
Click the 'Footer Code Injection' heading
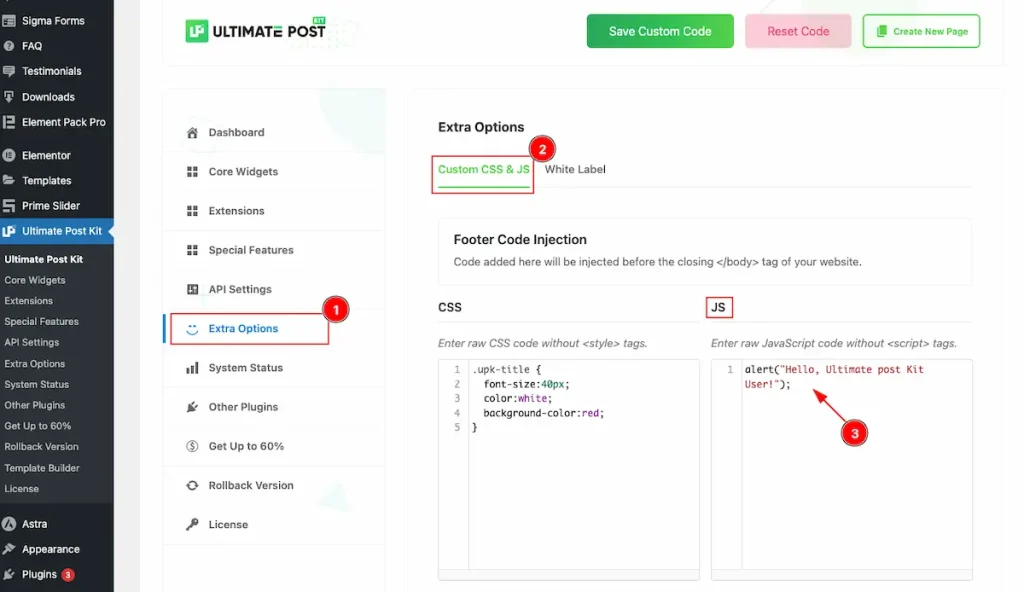(520, 240)
